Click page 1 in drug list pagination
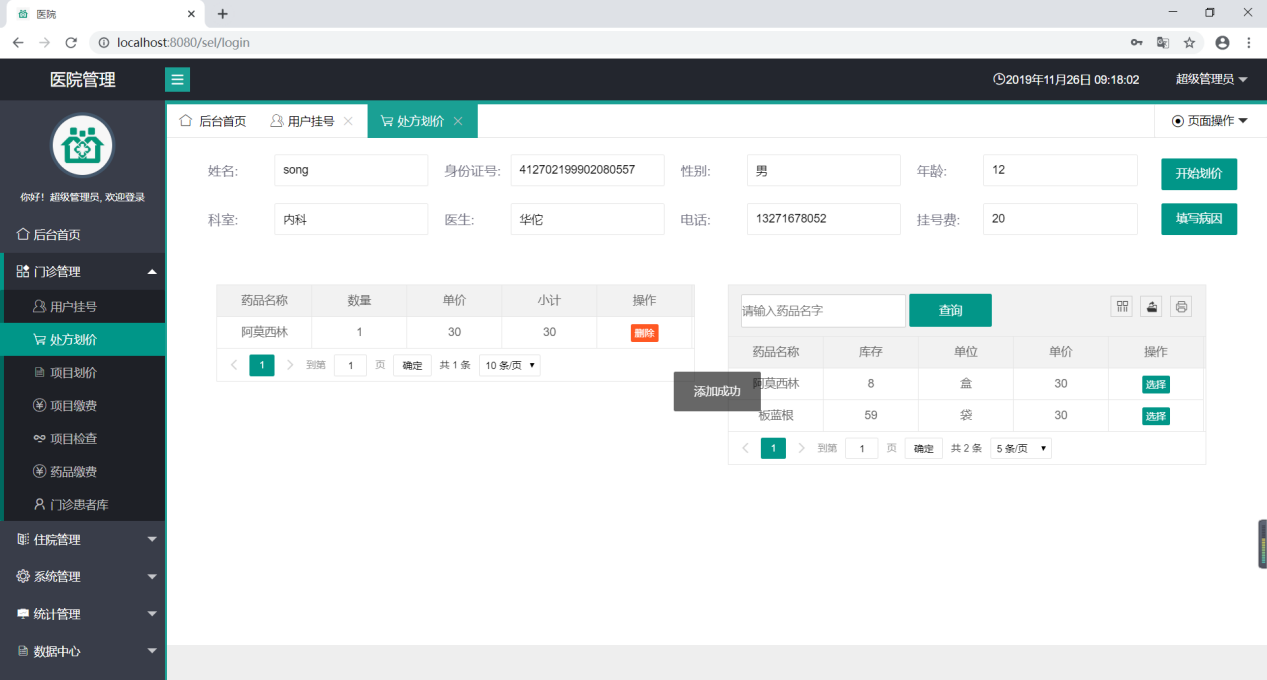Viewport: 1267px width, 680px height. tap(773, 448)
